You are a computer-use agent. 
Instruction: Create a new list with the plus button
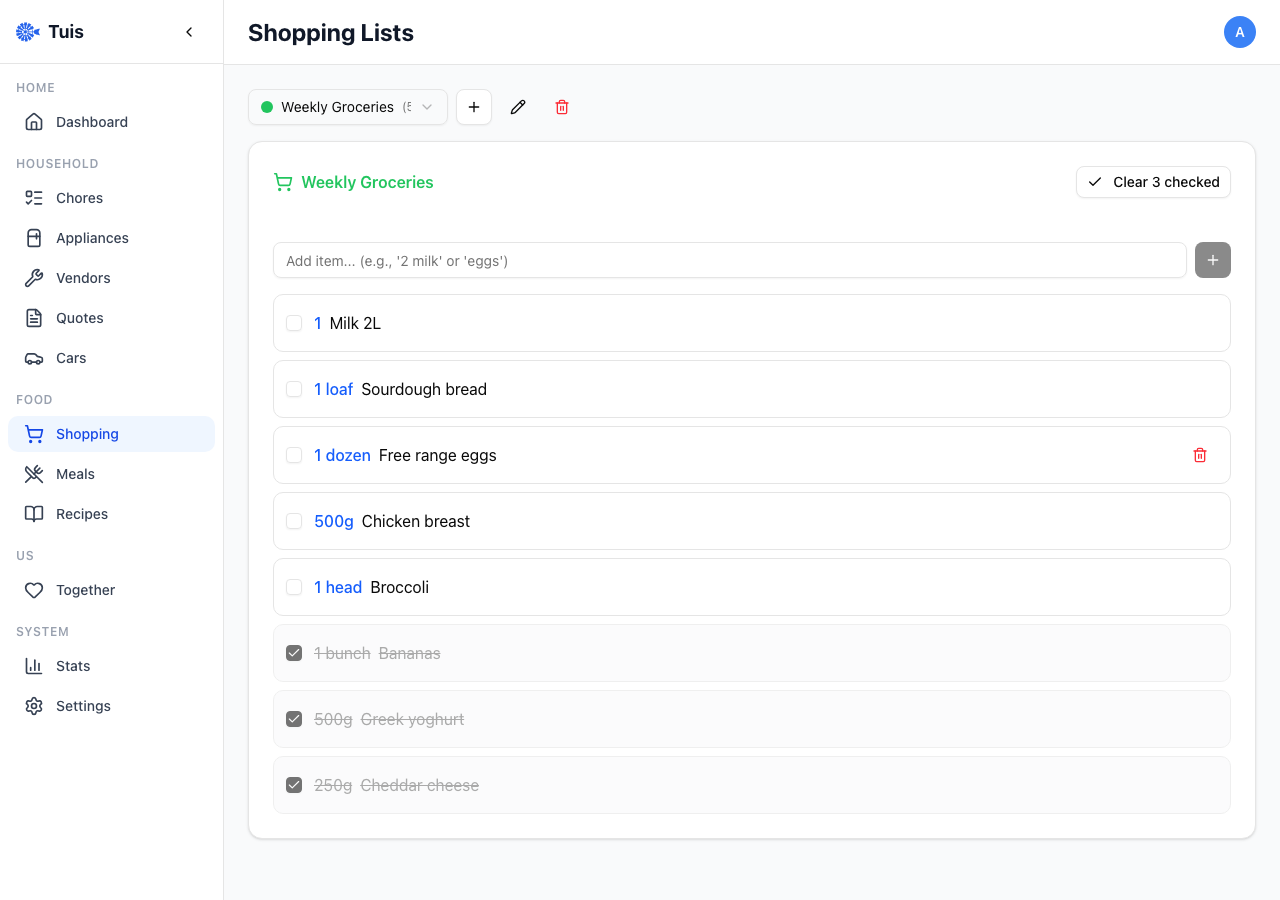pyautogui.click(x=474, y=107)
